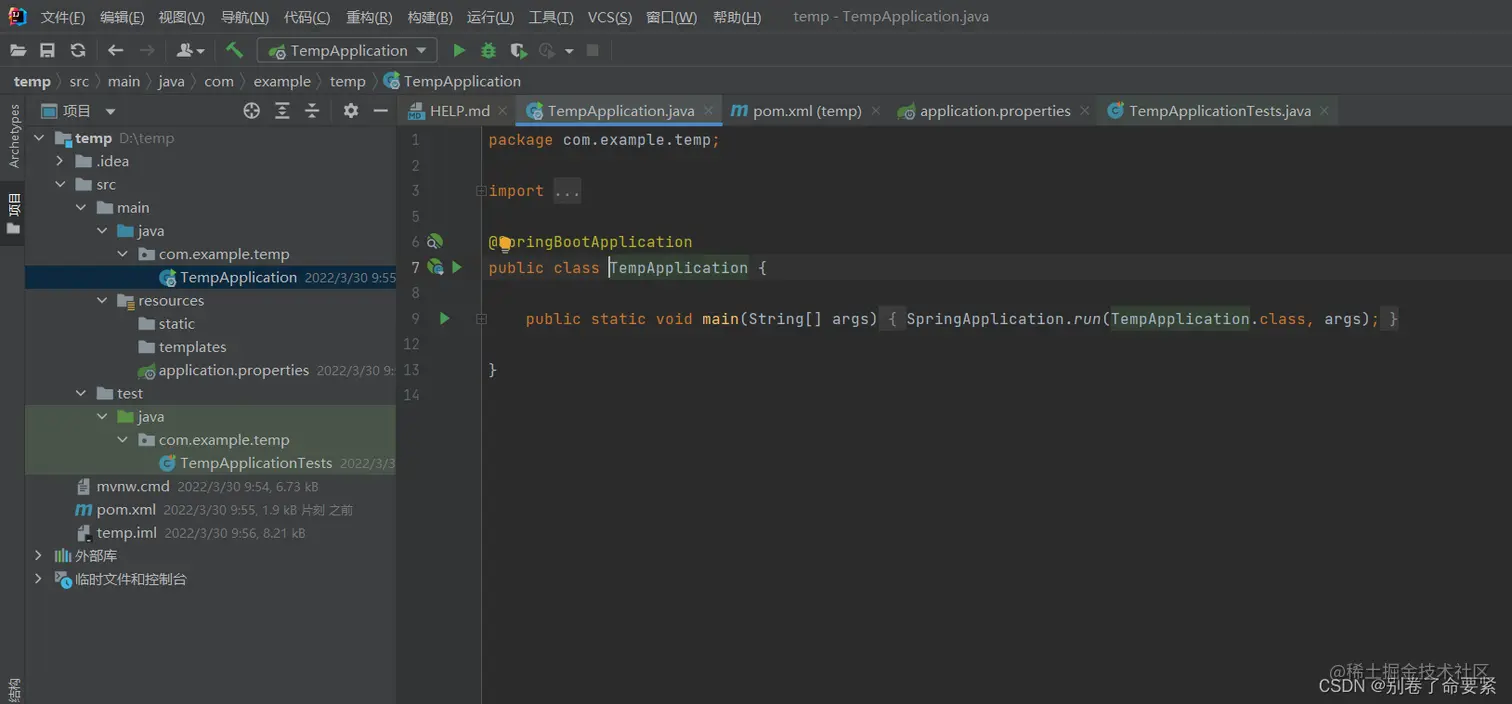Viewport: 1512px width, 704px height.
Task: Close the pom.xml (temp) tab
Action: [x=875, y=111]
